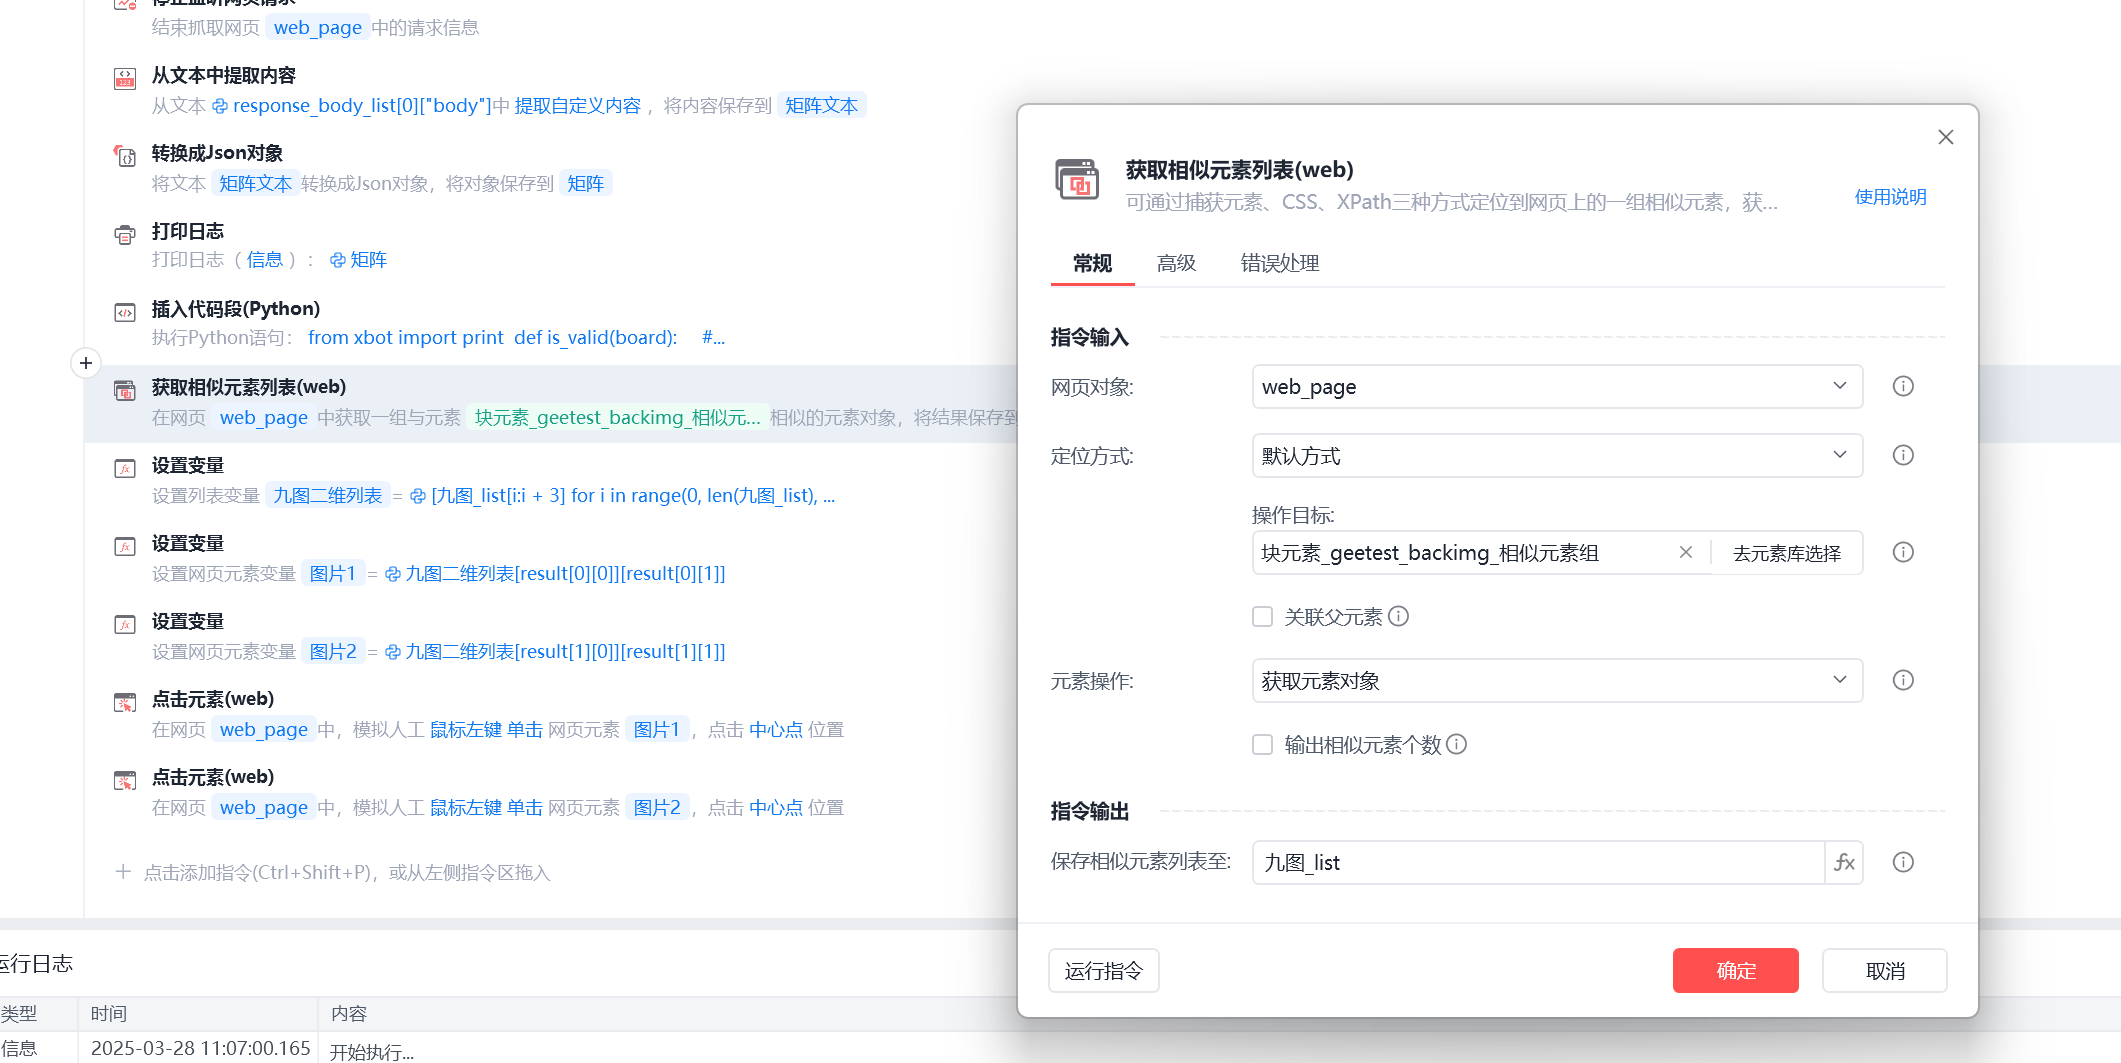Click the 保存相似元素列表至 input field
The height and width of the screenshot is (1063, 2121).
(x=1538, y=862)
